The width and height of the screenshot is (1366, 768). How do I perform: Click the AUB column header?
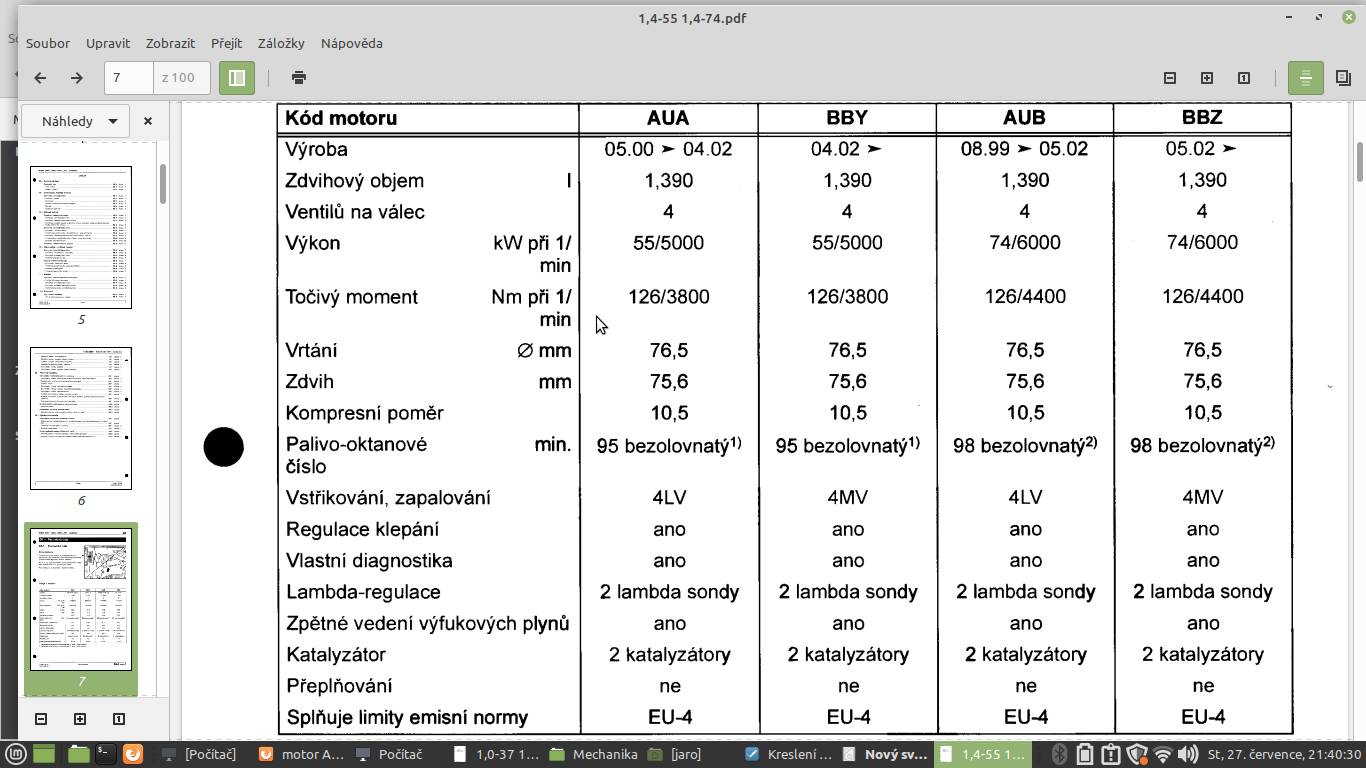1025,118
